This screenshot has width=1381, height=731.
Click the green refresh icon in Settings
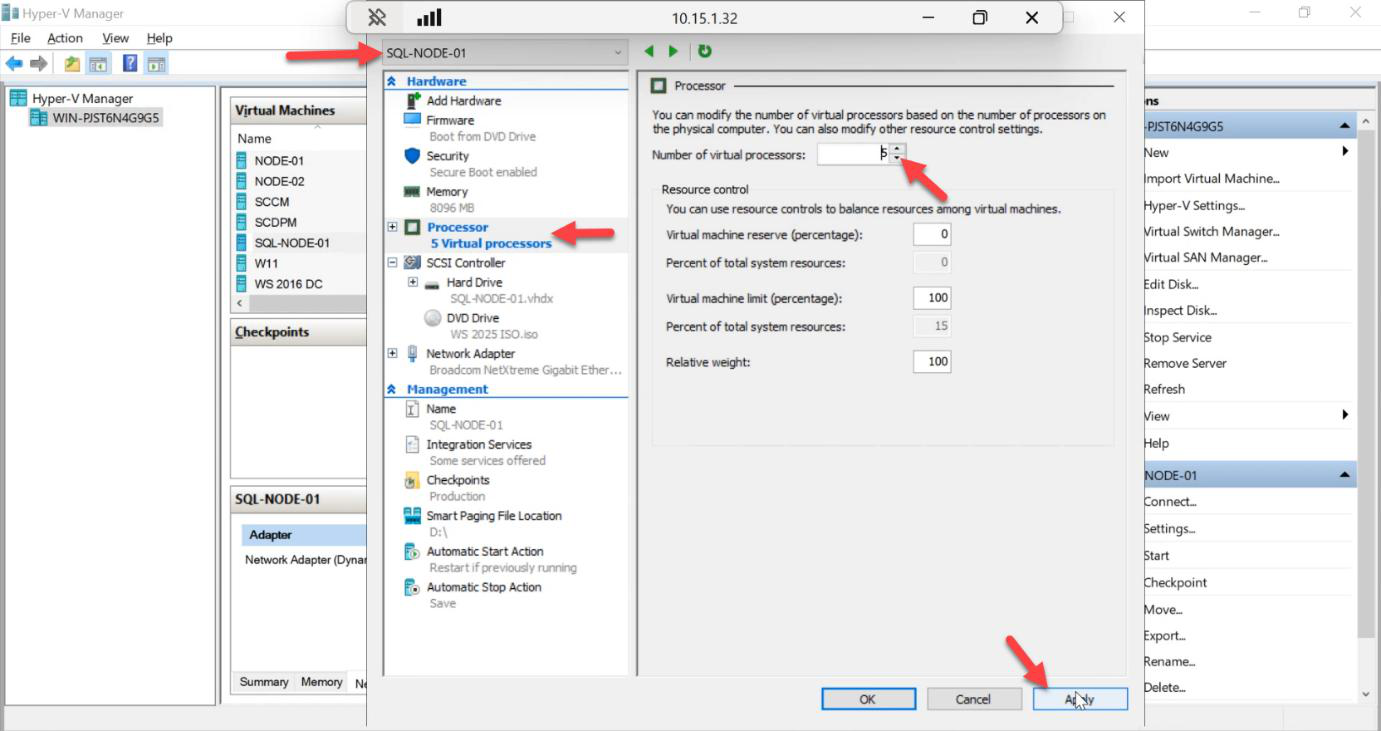pyautogui.click(x=705, y=51)
